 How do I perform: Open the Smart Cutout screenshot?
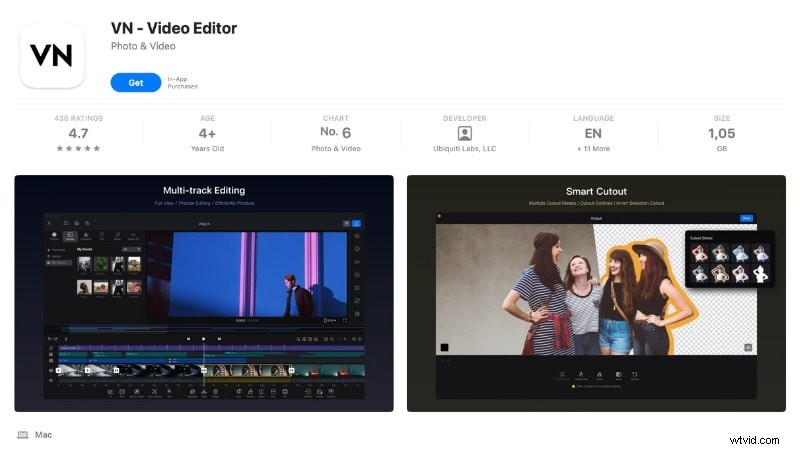596,293
